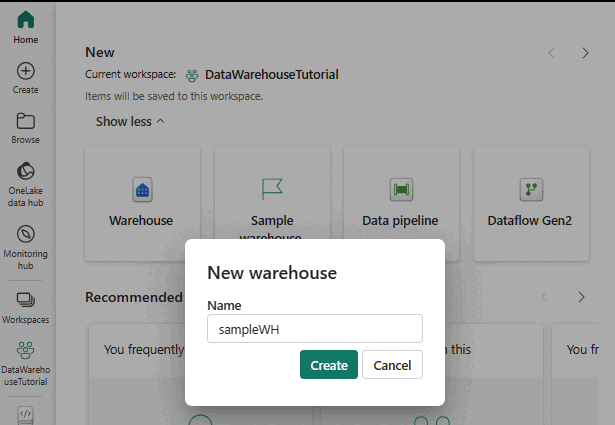Click the Warehouse card icon
The width and height of the screenshot is (615, 425).
point(142,190)
